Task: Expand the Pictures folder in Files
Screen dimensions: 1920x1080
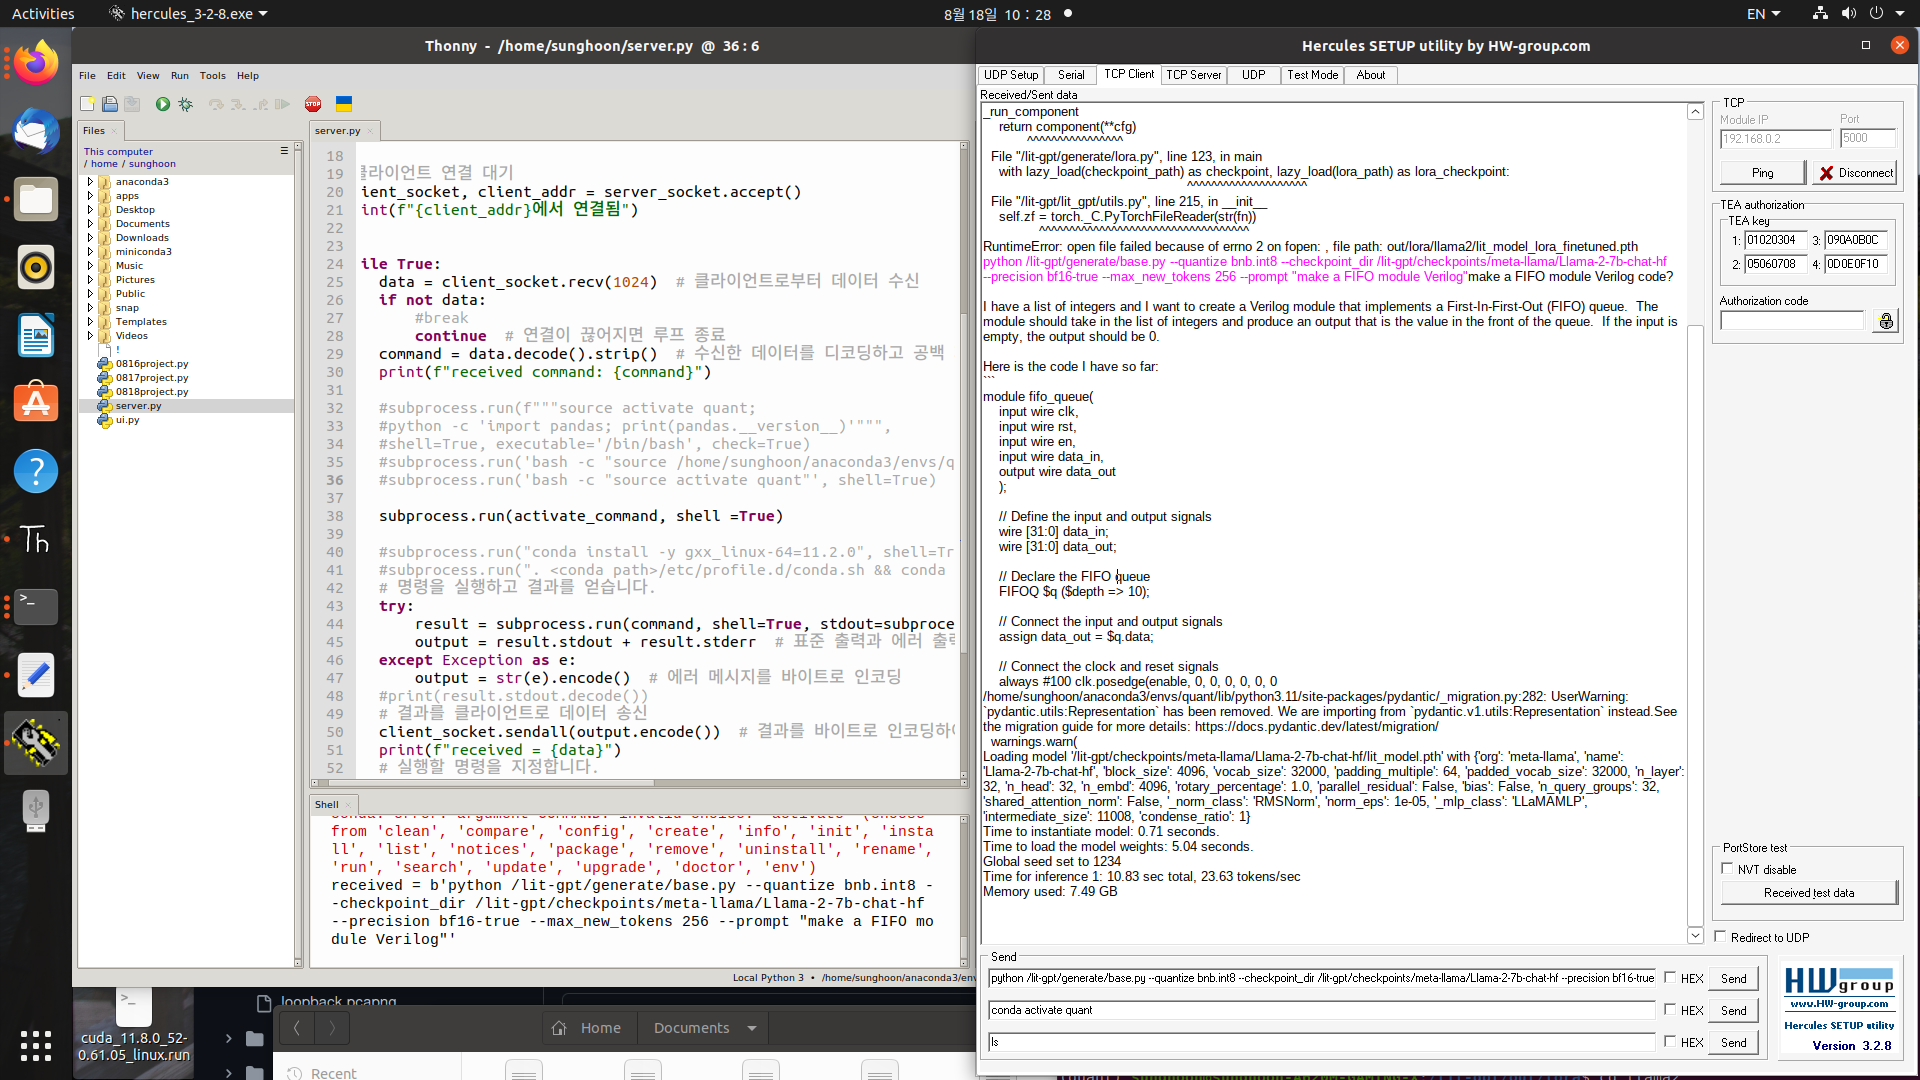Action: (x=90, y=280)
